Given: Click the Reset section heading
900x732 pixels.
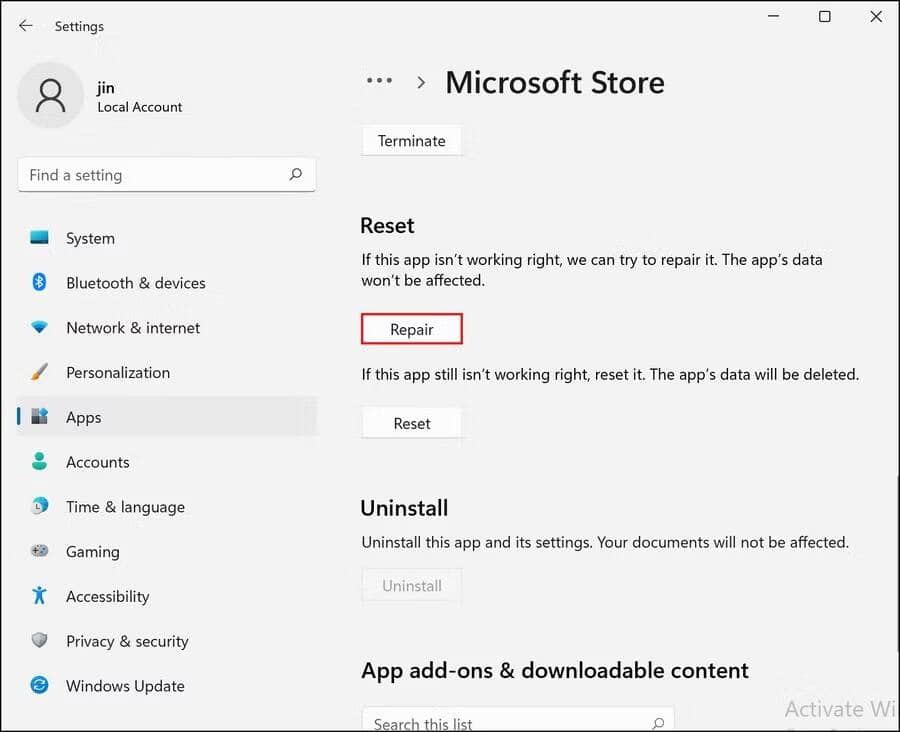Looking at the screenshot, I should 387,225.
